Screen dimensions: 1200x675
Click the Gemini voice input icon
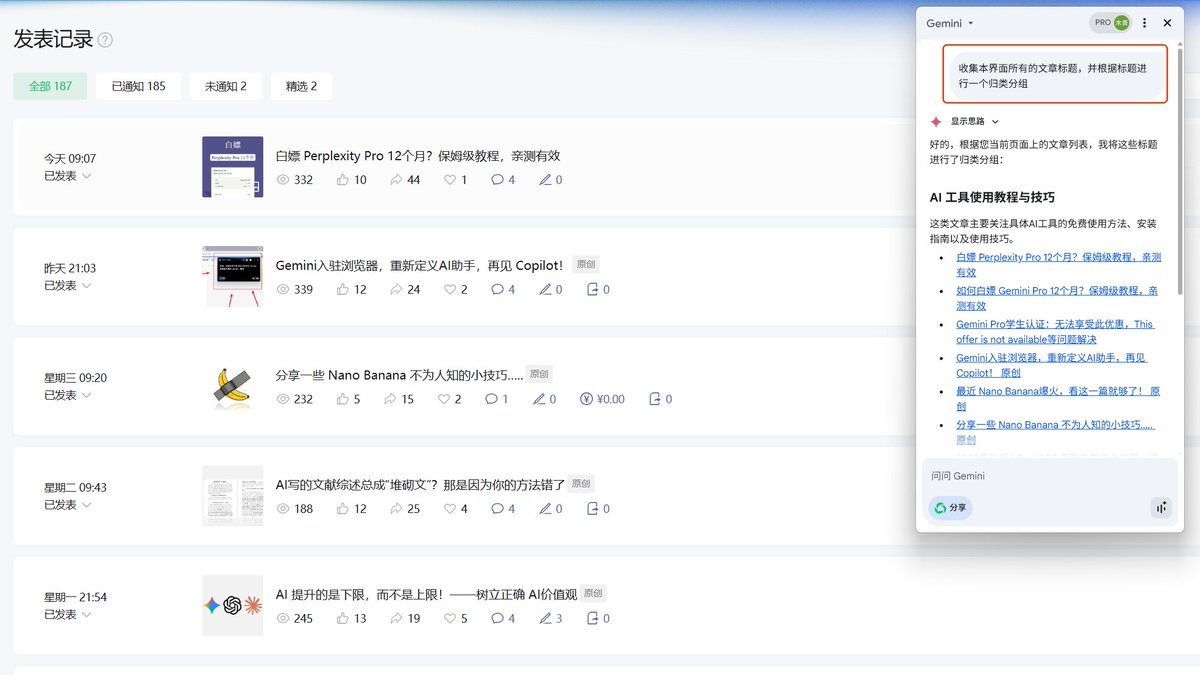pyautogui.click(x=1161, y=508)
